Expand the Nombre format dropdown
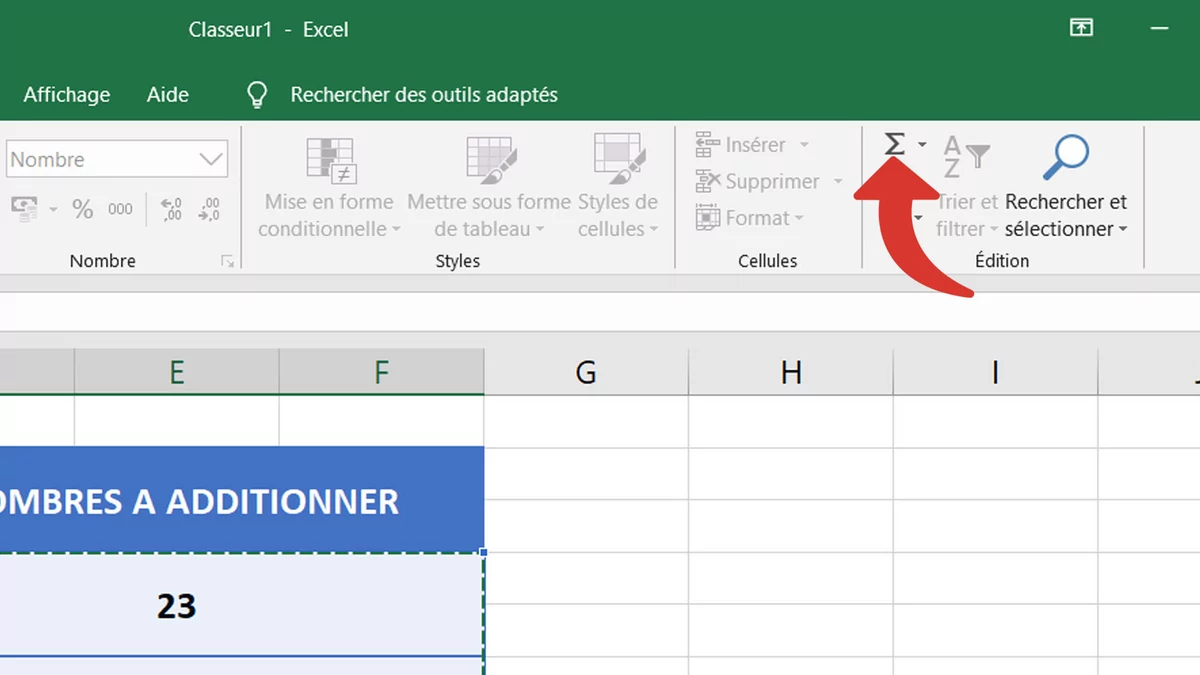The image size is (1200, 675). tap(211, 160)
